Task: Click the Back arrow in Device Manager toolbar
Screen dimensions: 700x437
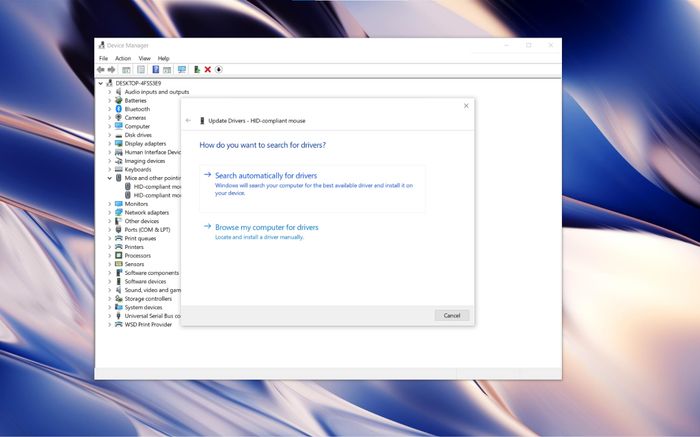Action: coord(101,69)
